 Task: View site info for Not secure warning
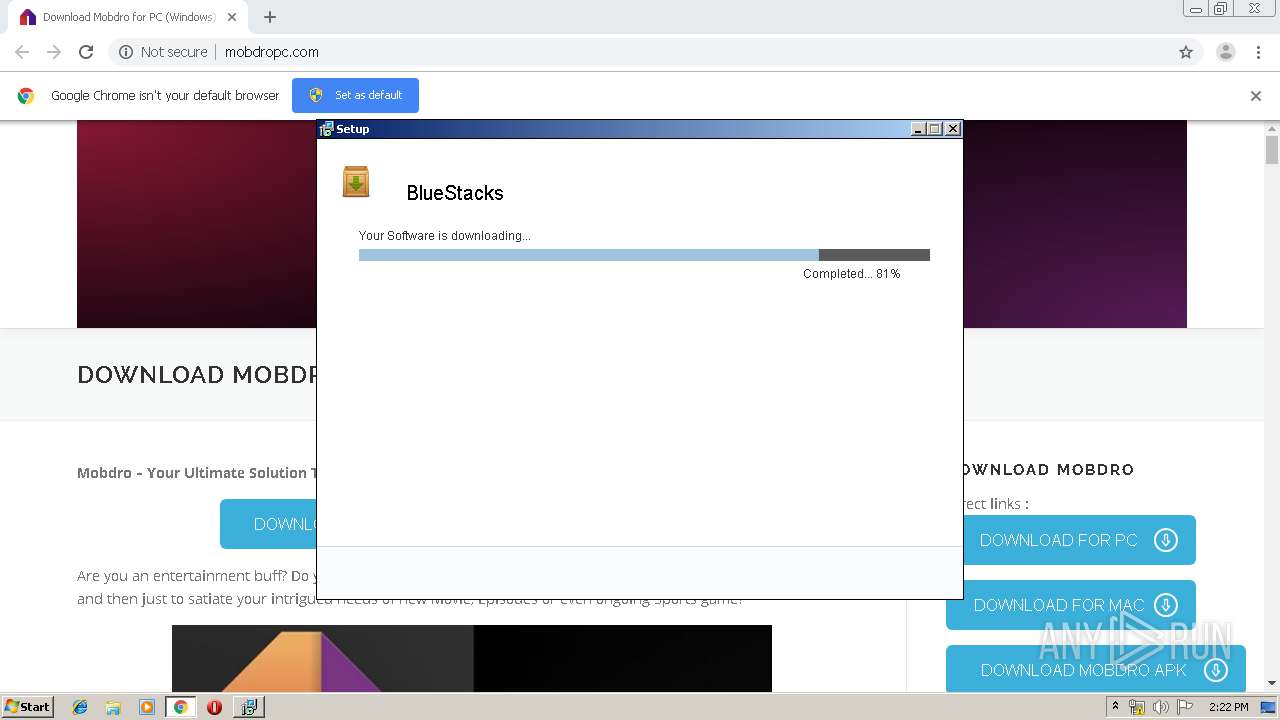tap(163, 52)
